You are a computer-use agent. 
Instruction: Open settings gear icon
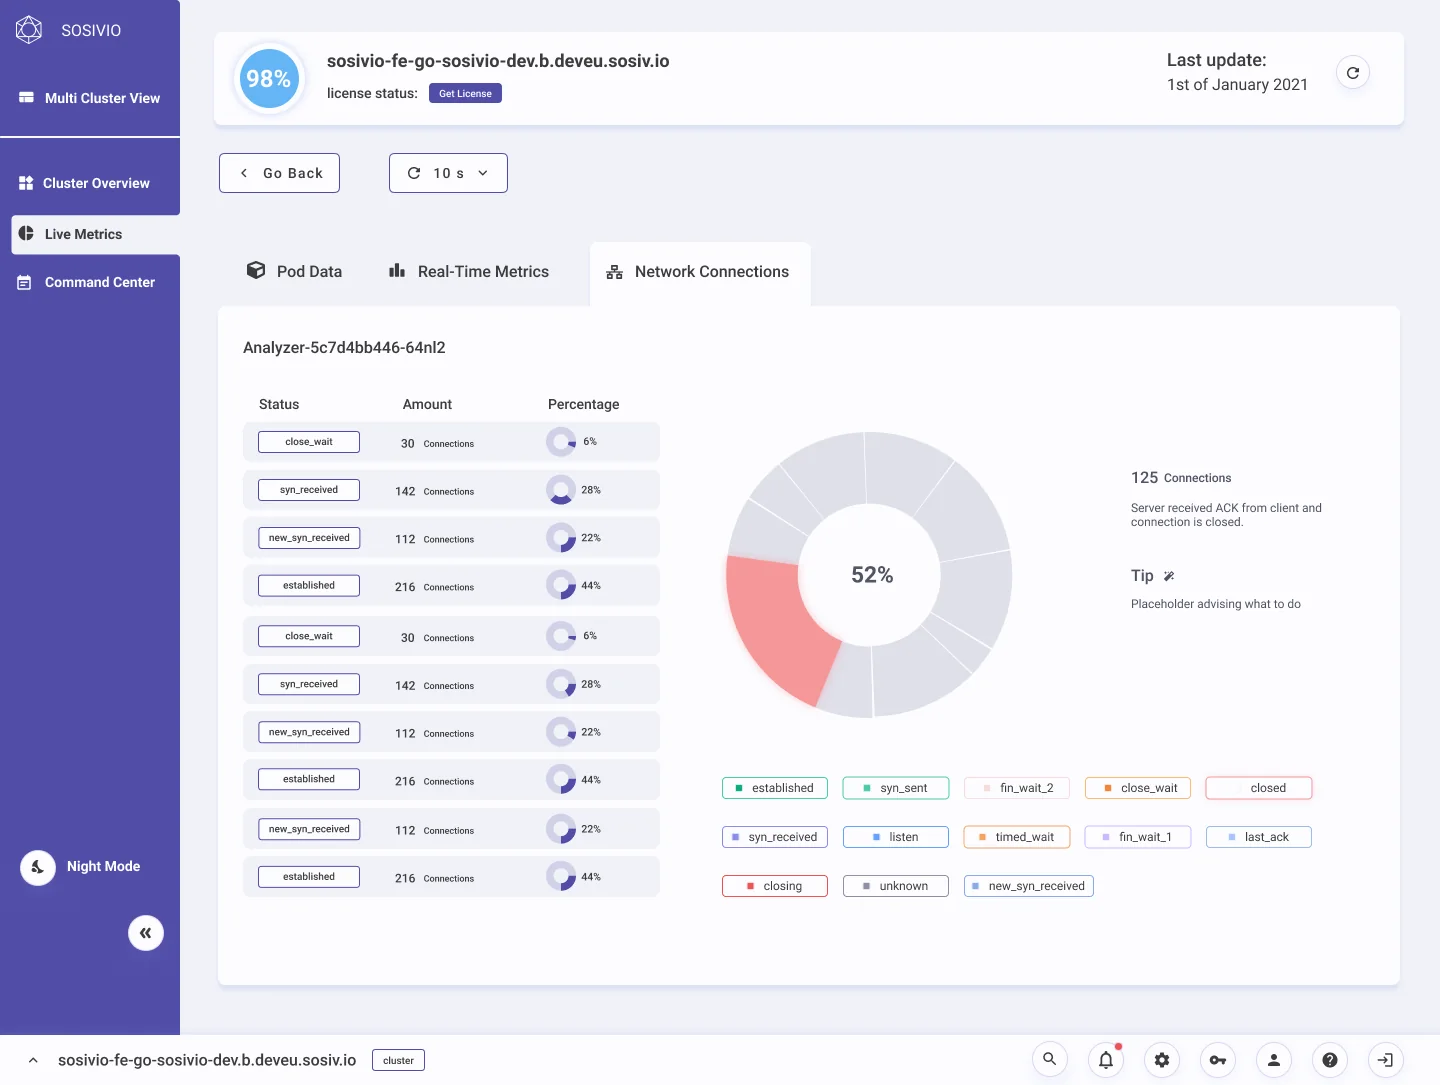pyautogui.click(x=1162, y=1059)
